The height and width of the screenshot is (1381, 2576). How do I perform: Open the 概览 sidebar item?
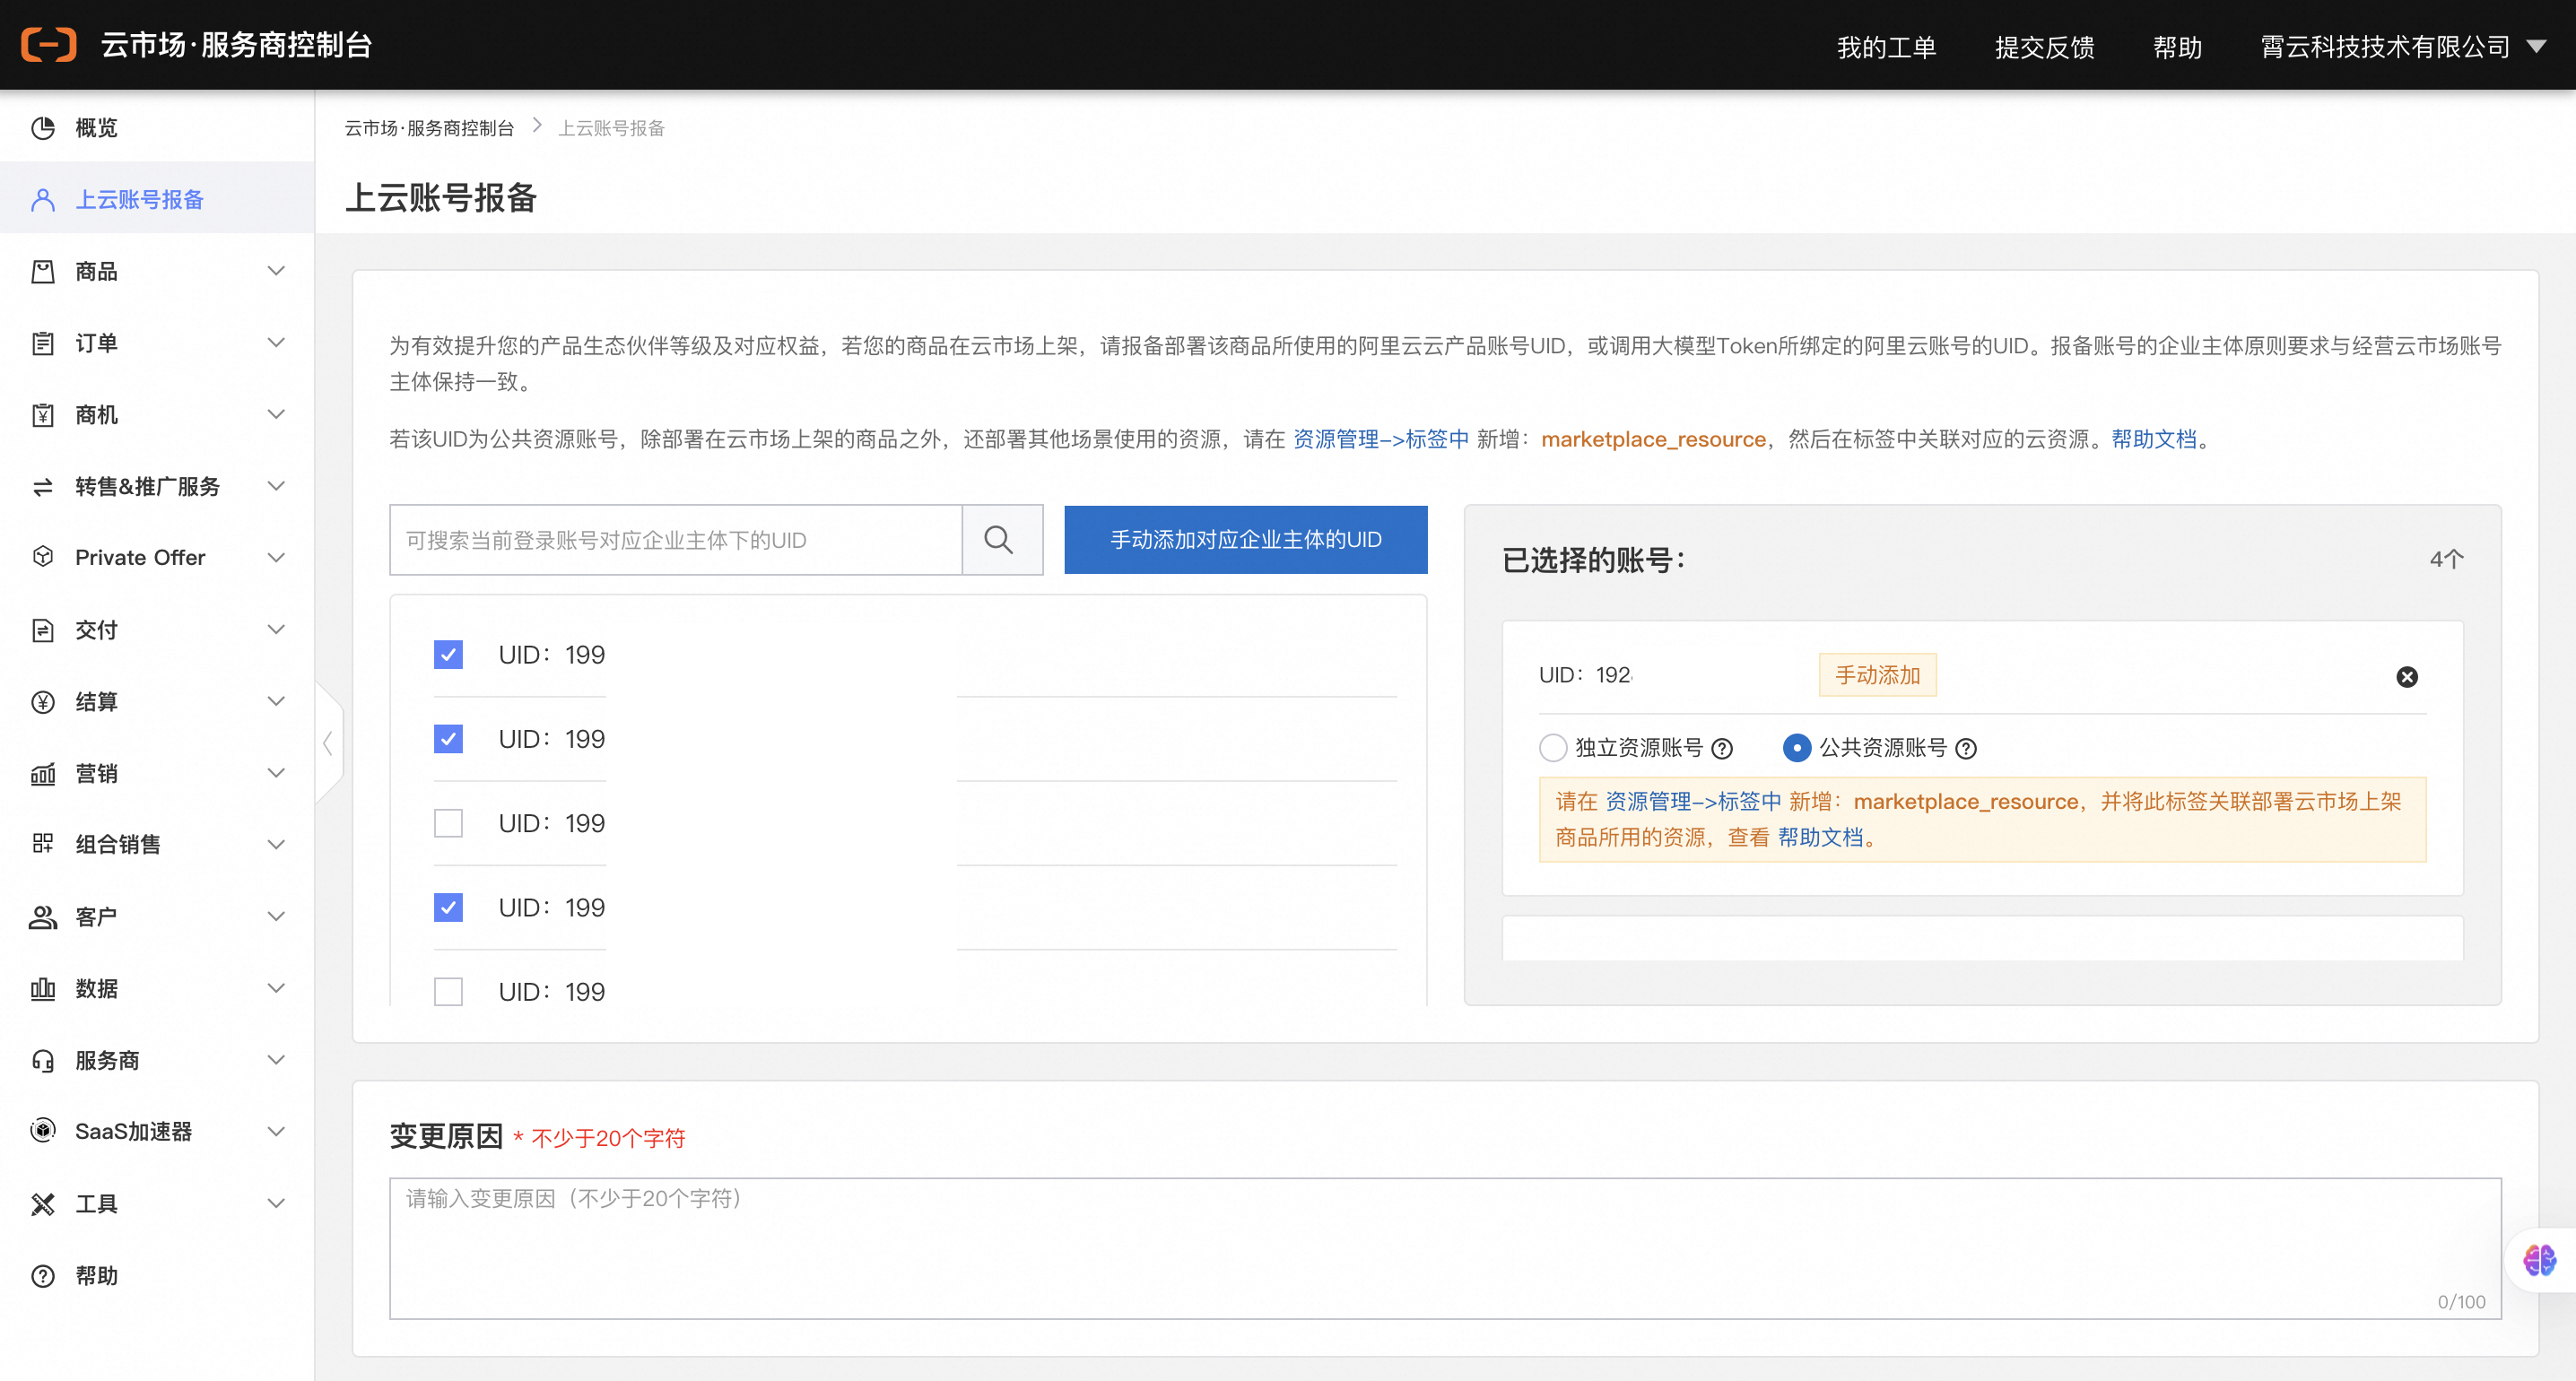157,128
